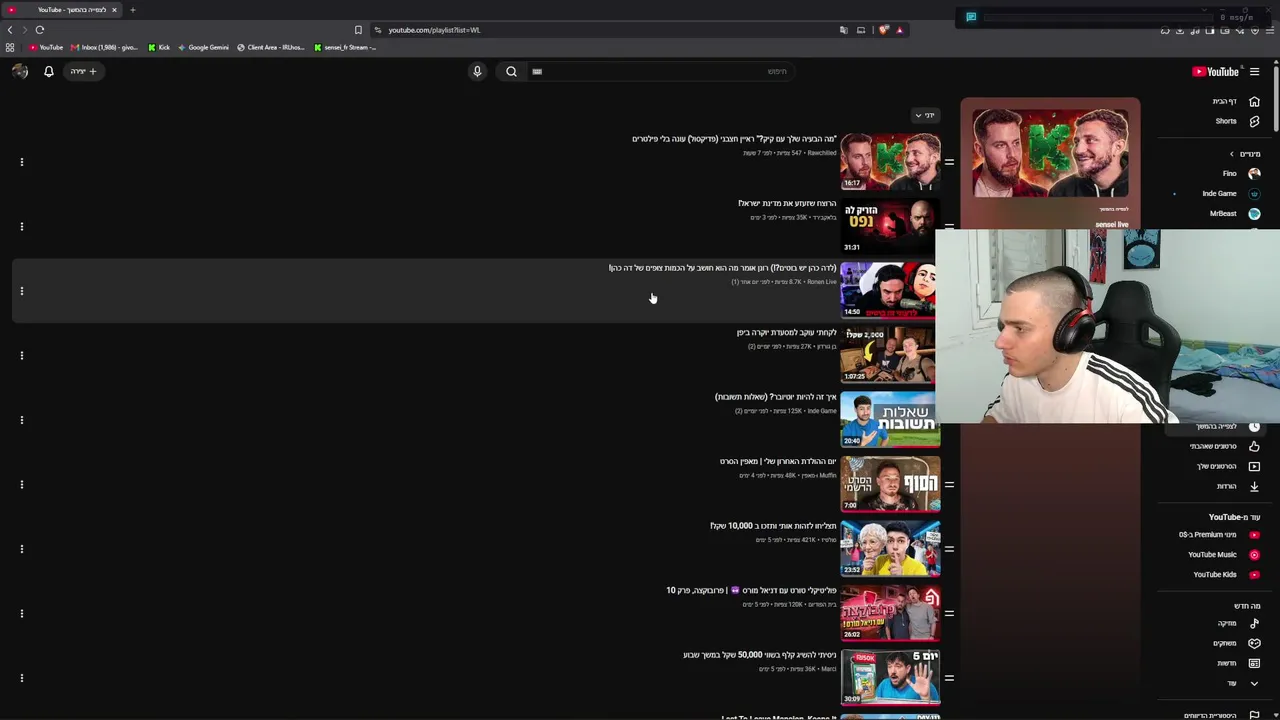Open the sidebar Home icon
The width and height of the screenshot is (1280, 720).
pos(1254,101)
